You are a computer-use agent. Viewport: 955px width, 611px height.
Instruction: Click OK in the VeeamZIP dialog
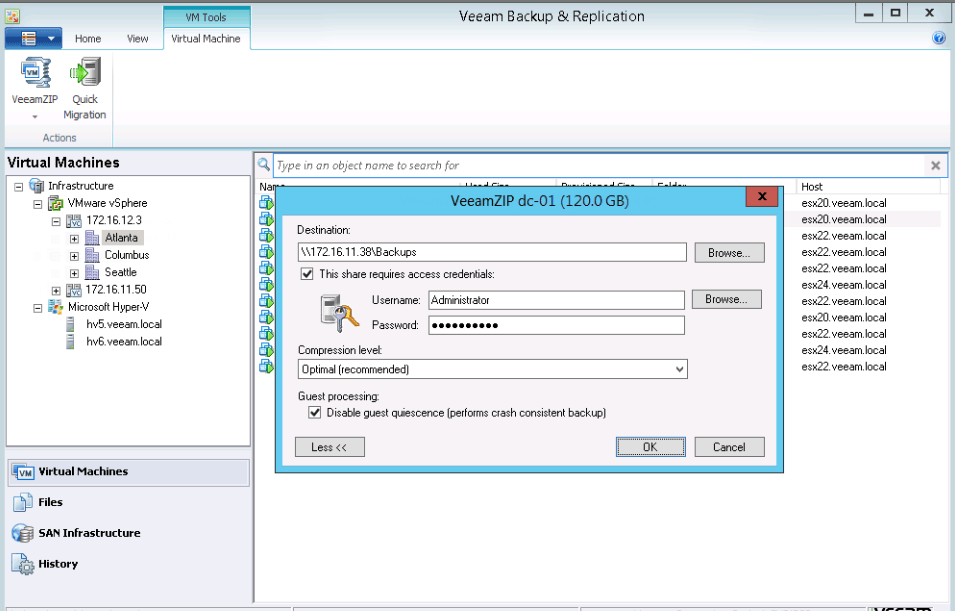click(x=650, y=447)
